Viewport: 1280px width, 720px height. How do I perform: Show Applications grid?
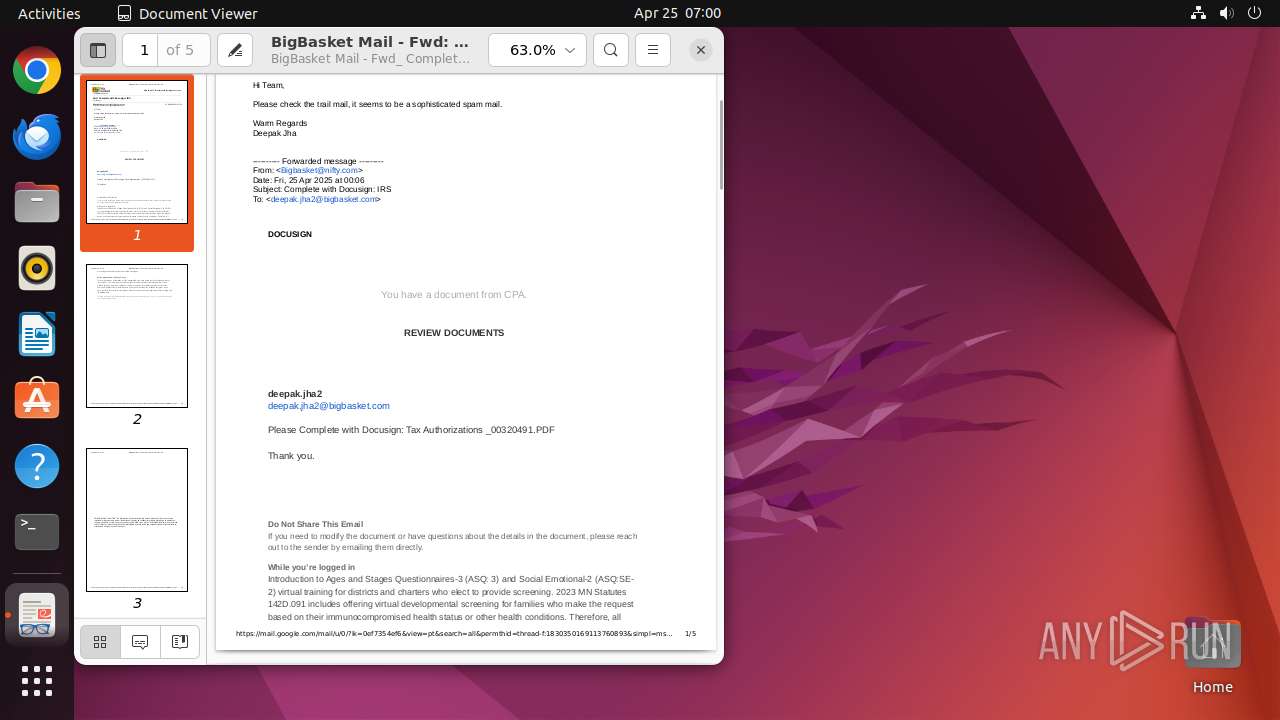pos(37,681)
